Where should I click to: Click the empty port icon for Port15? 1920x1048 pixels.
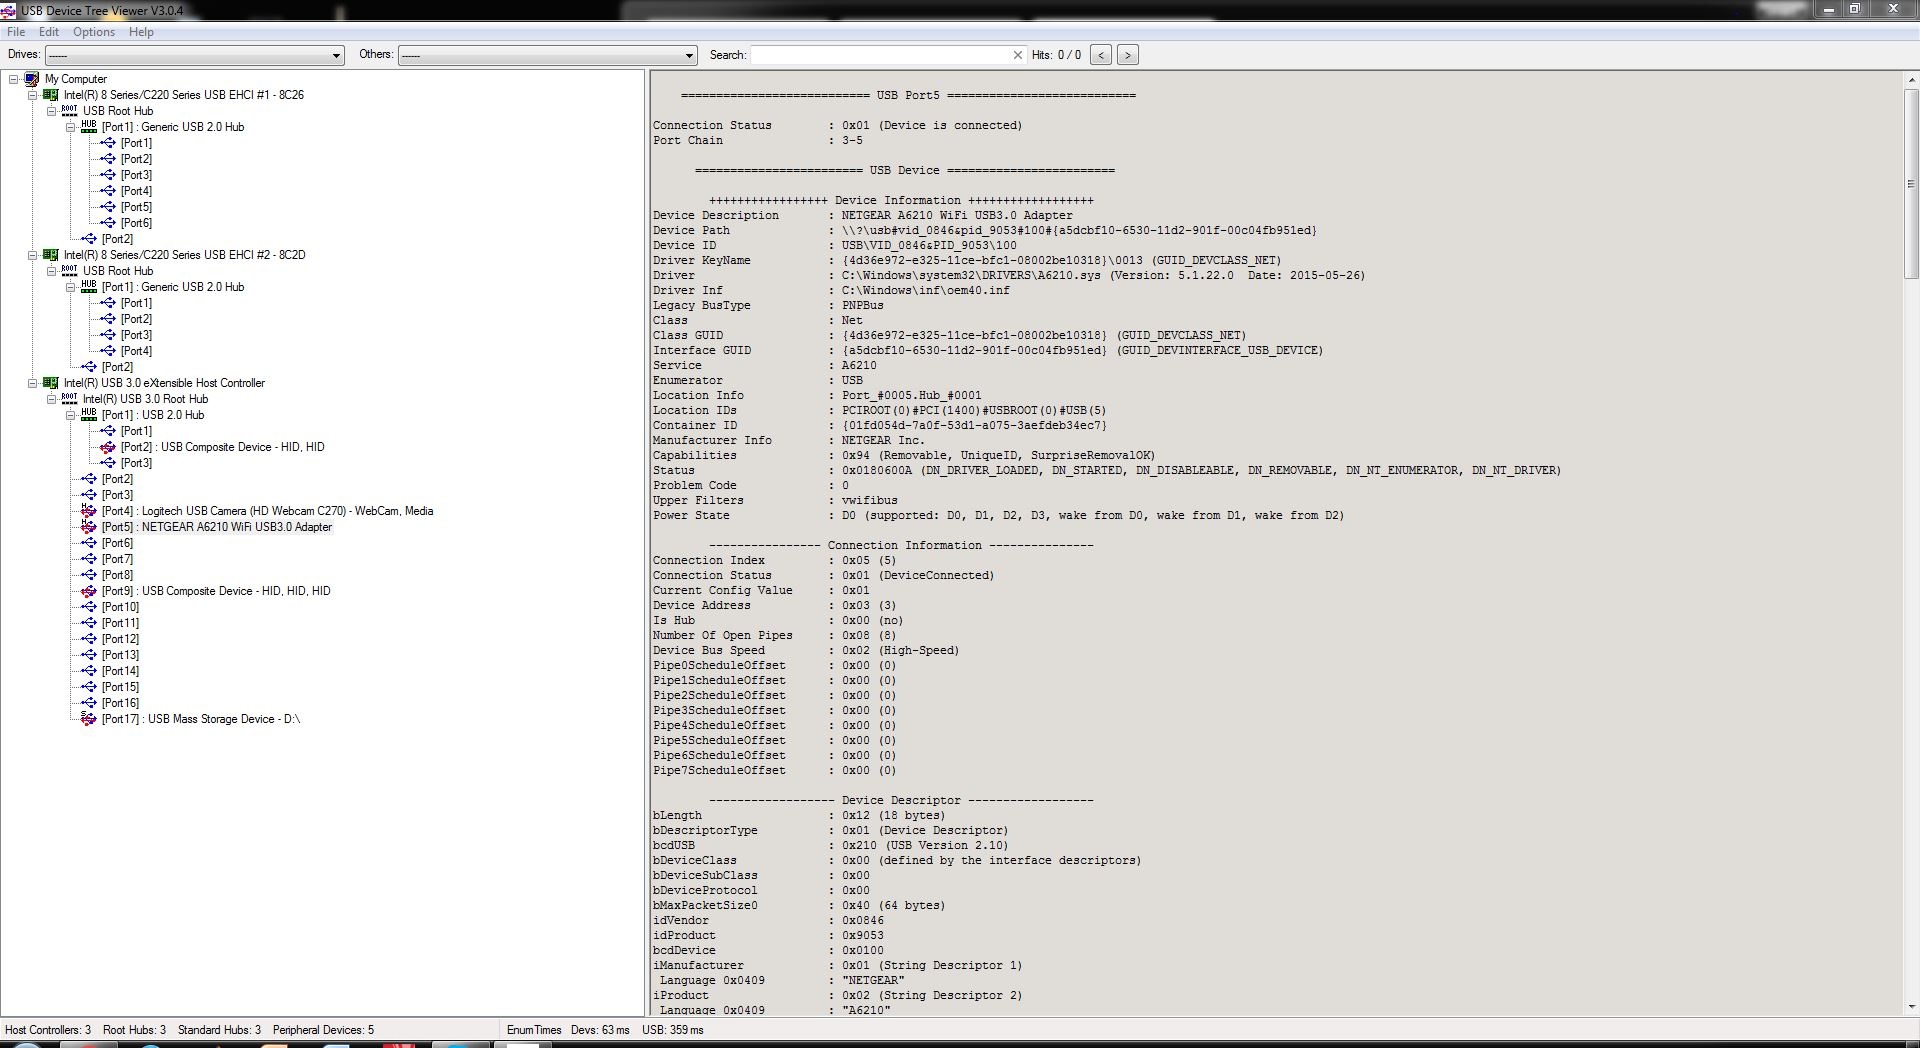89,687
